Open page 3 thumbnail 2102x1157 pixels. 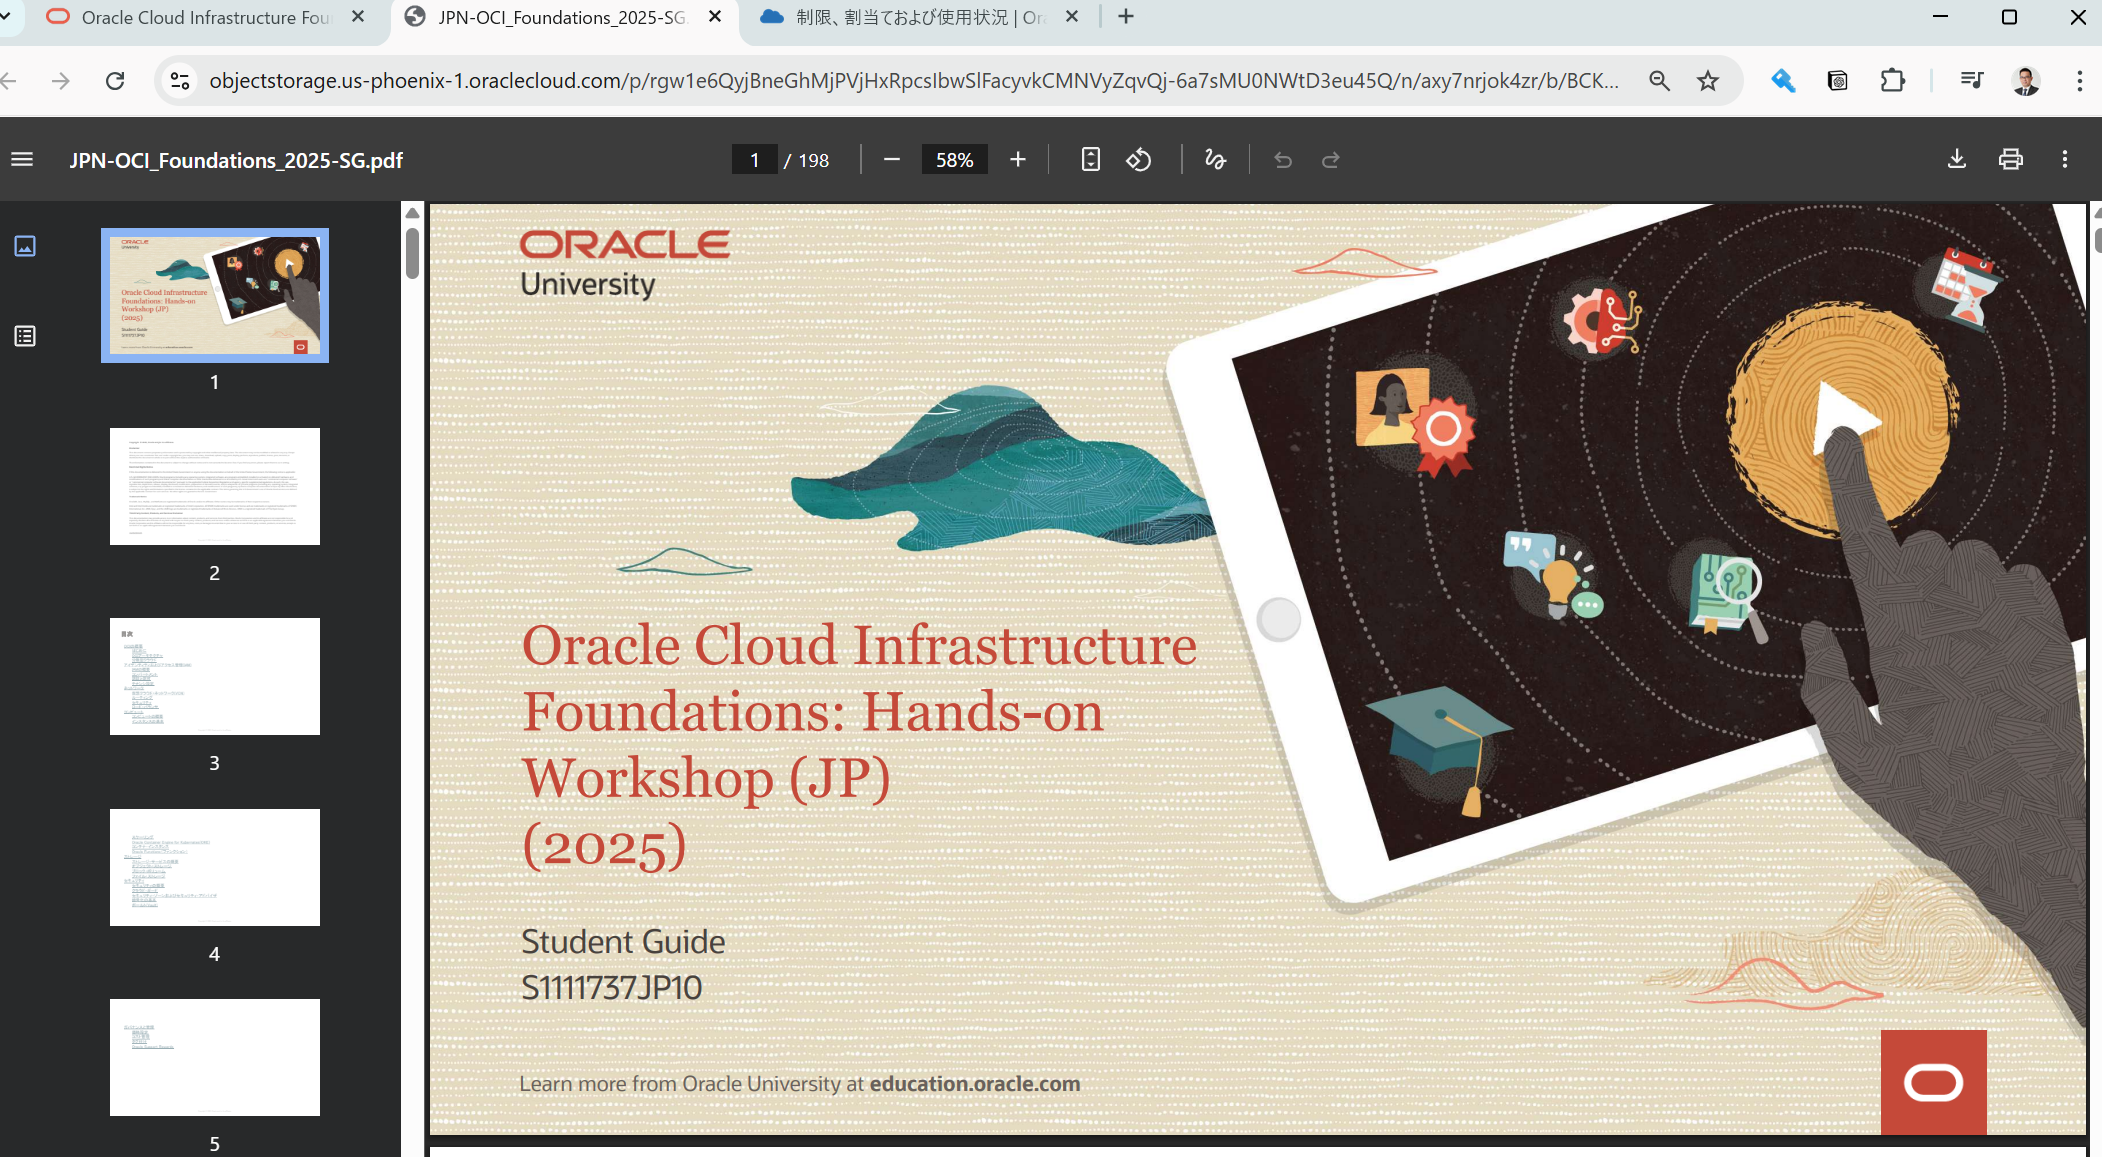tap(214, 677)
